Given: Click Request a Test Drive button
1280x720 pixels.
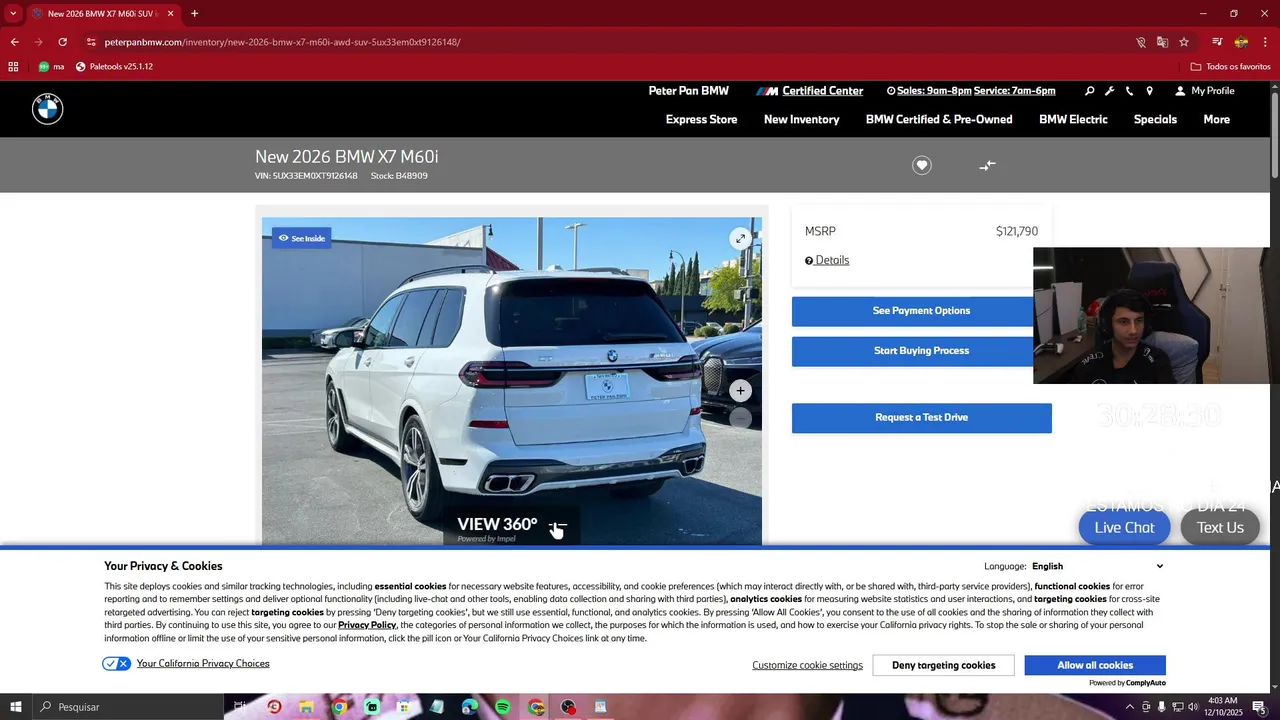Looking at the screenshot, I should (x=921, y=418).
